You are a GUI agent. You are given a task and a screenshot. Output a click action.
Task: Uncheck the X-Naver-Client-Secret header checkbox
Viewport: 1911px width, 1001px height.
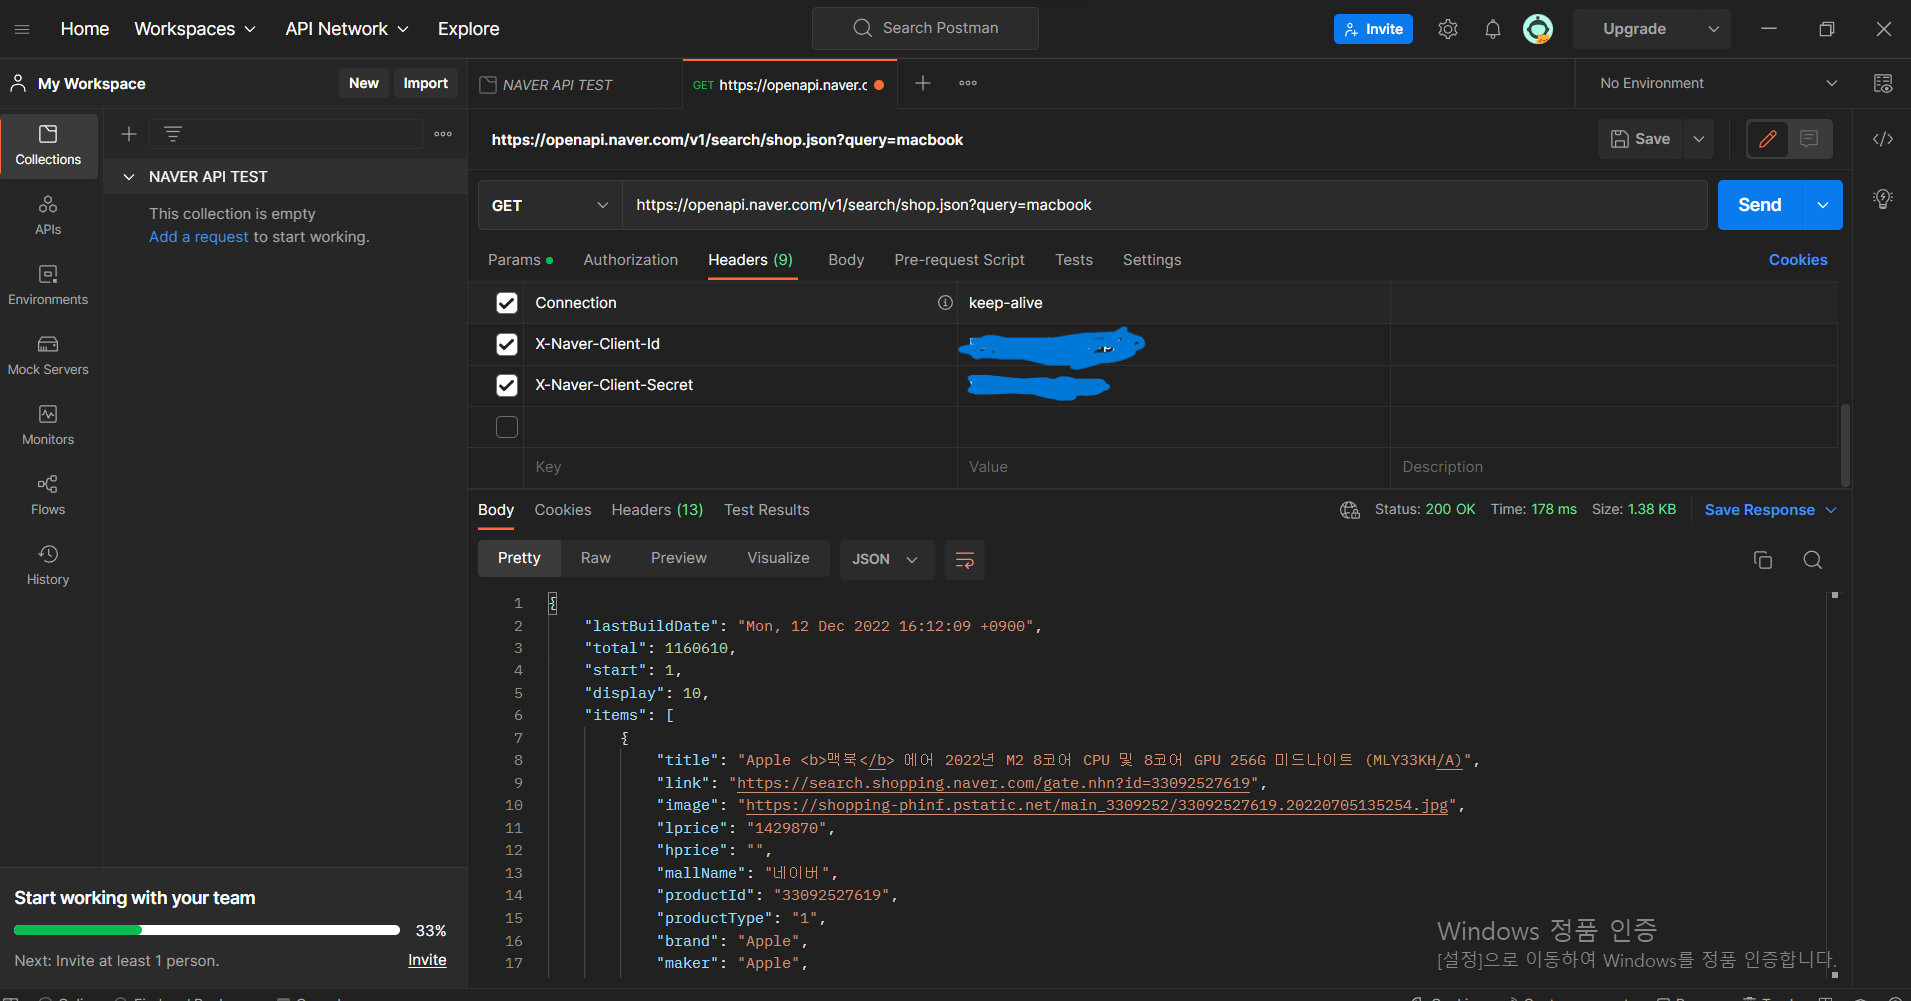(507, 385)
